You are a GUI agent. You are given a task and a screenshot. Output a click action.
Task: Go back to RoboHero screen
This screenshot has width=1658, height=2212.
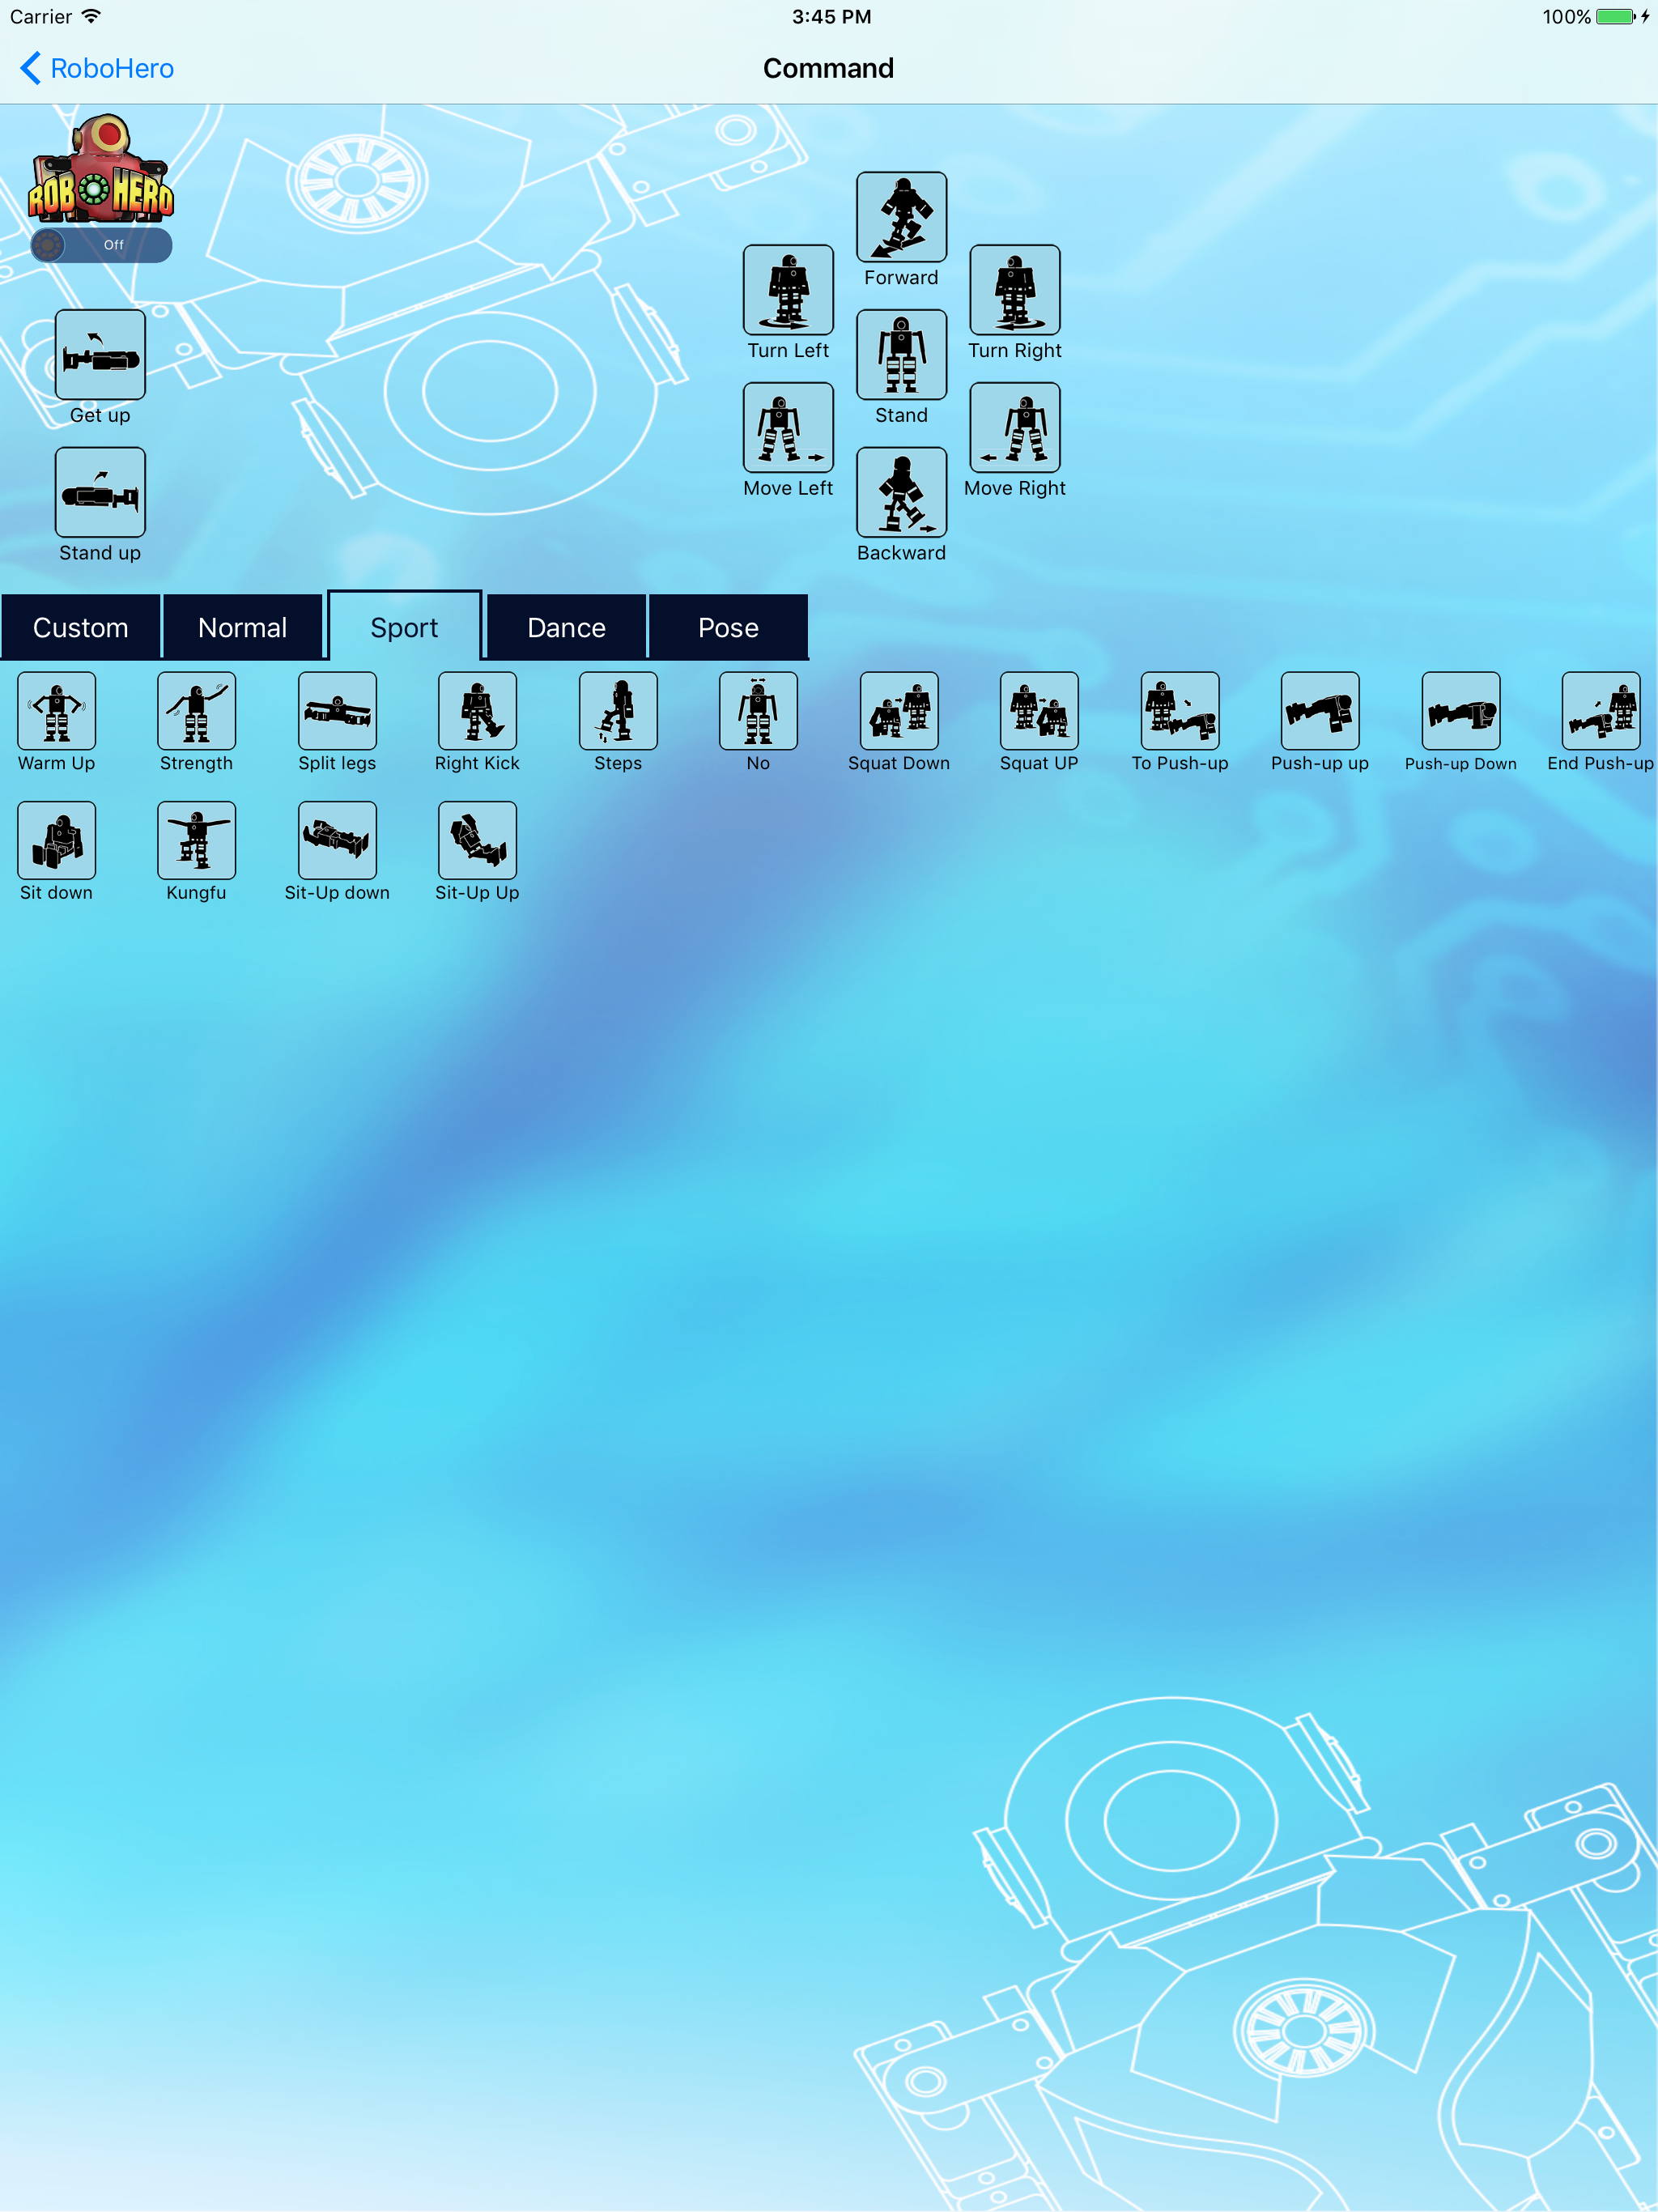(97, 68)
